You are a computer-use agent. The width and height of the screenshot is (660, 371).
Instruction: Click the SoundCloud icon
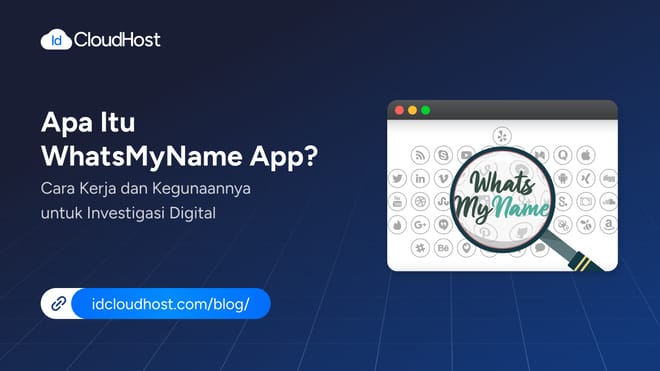(x=609, y=201)
